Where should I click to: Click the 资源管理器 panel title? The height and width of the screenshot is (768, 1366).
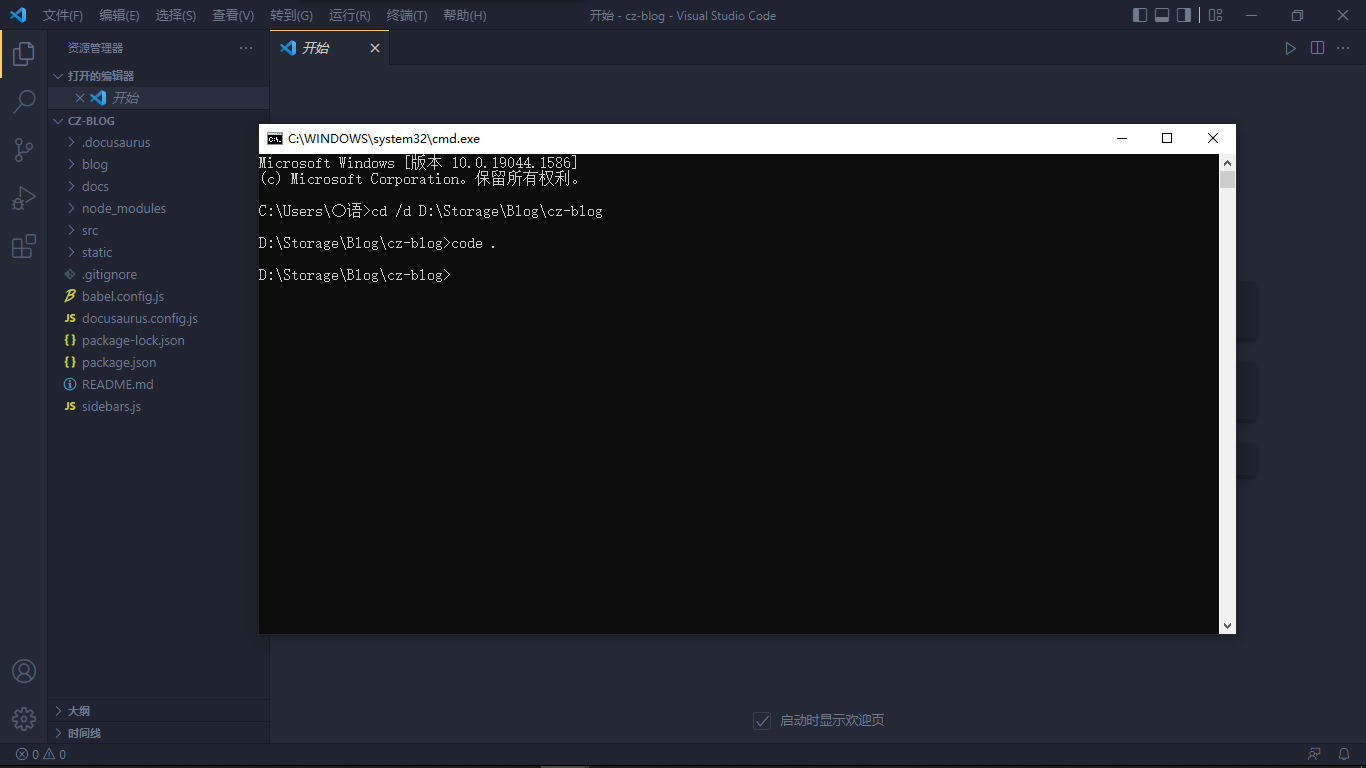pyautogui.click(x=96, y=48)
